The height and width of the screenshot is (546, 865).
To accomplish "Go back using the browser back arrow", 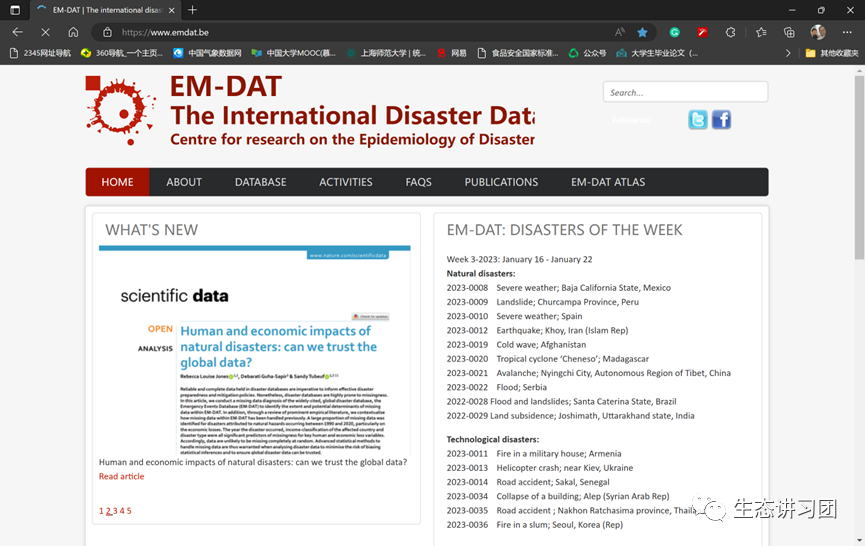I will coord(17,32).
